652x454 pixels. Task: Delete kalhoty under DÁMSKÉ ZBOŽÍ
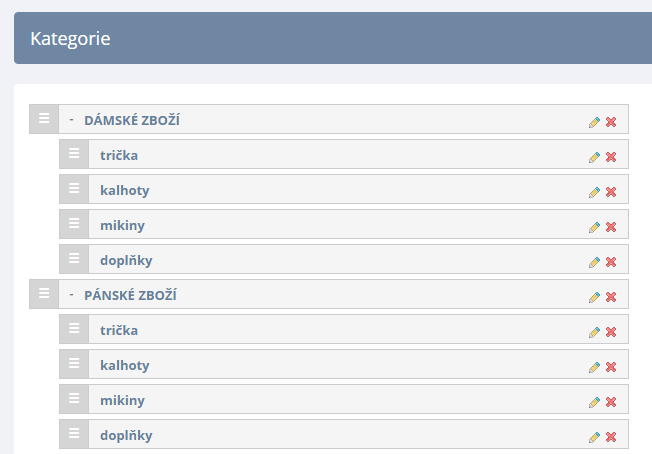611,192
